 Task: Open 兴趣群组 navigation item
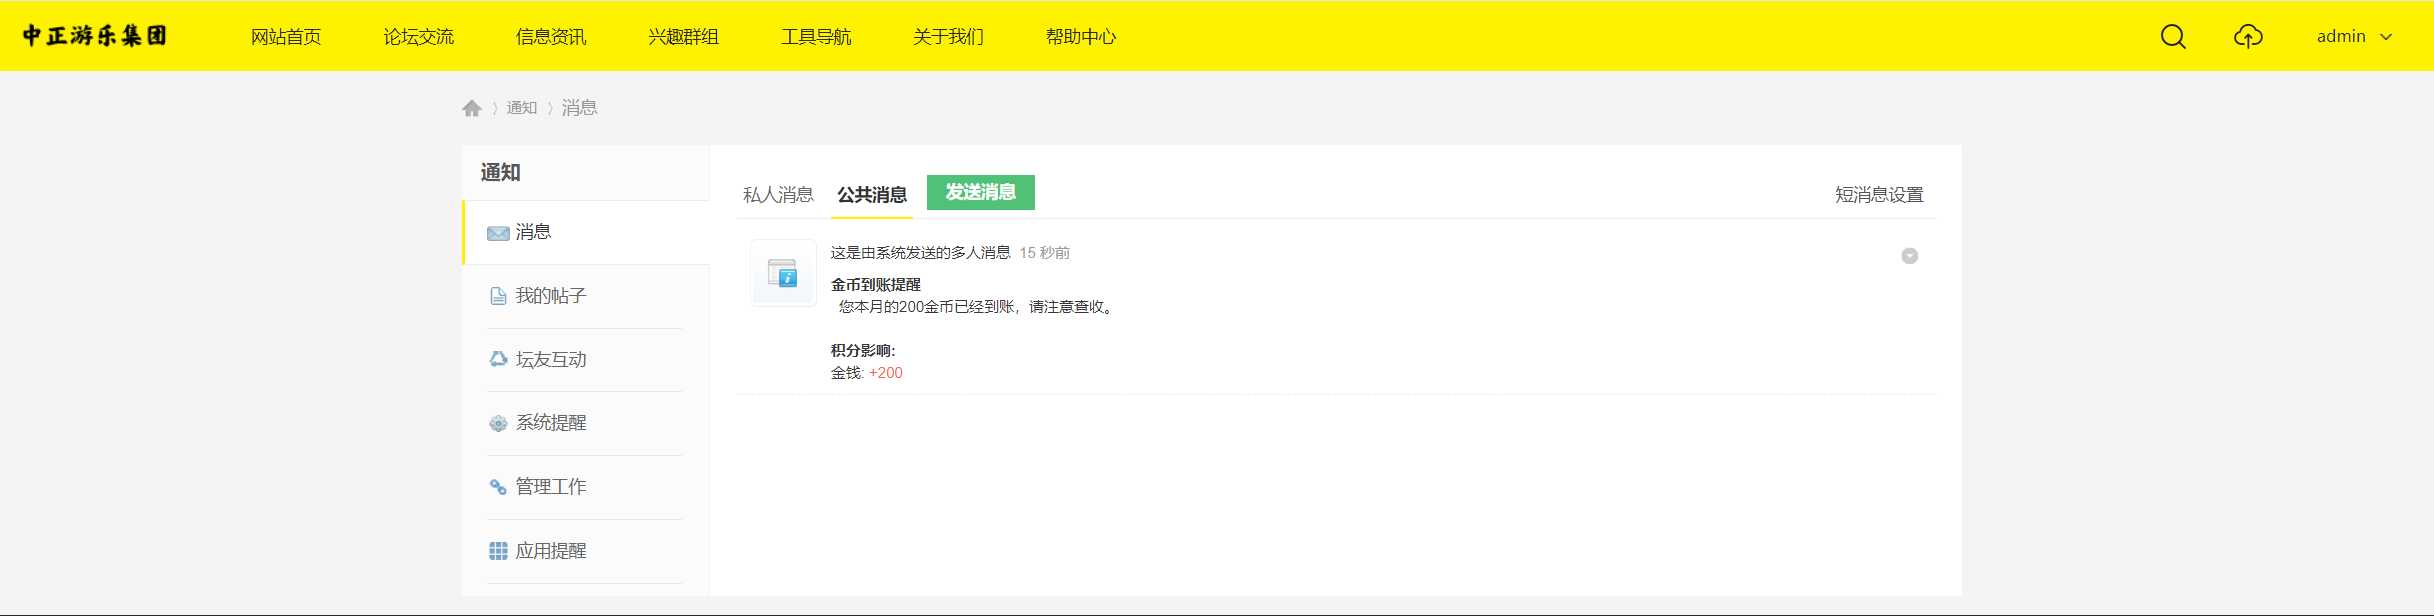(683, 37)
